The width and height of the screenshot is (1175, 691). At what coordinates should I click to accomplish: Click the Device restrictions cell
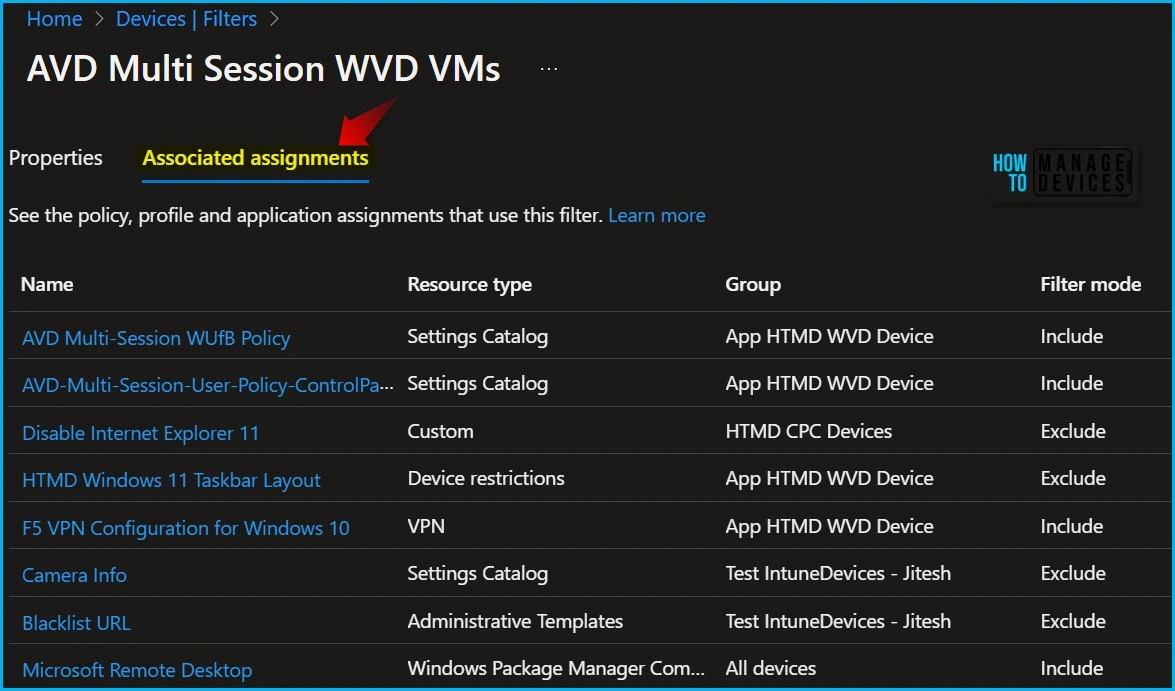(x=486, y=478)
